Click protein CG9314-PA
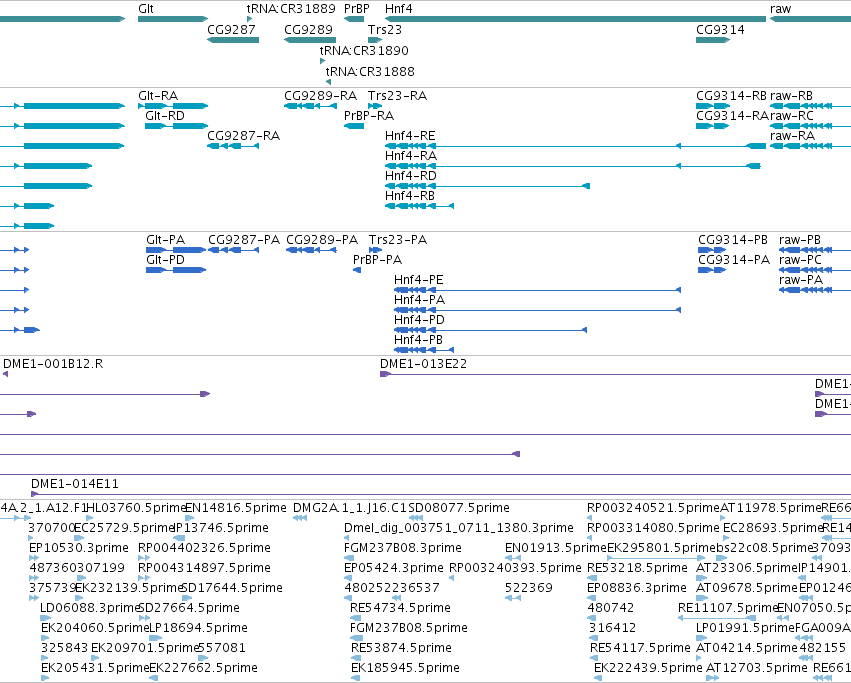 pyautogui.click(x=712, y=270)
